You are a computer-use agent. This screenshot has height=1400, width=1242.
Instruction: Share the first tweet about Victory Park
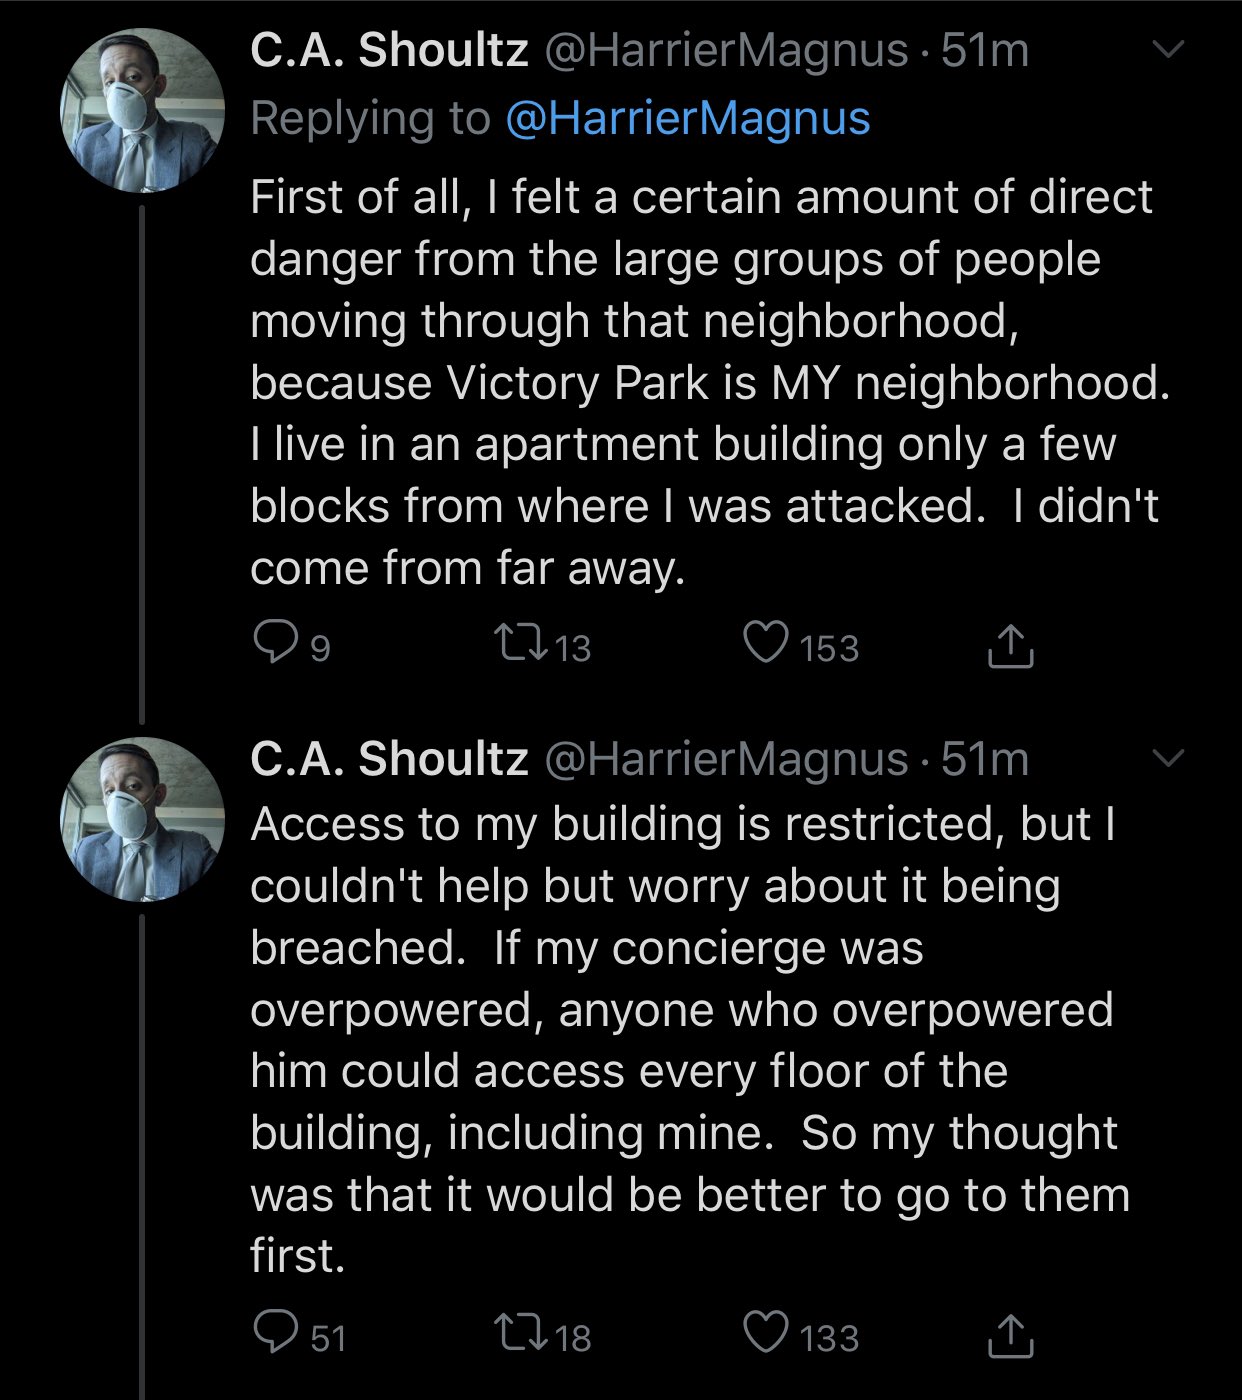click(x=1010, y=645)
